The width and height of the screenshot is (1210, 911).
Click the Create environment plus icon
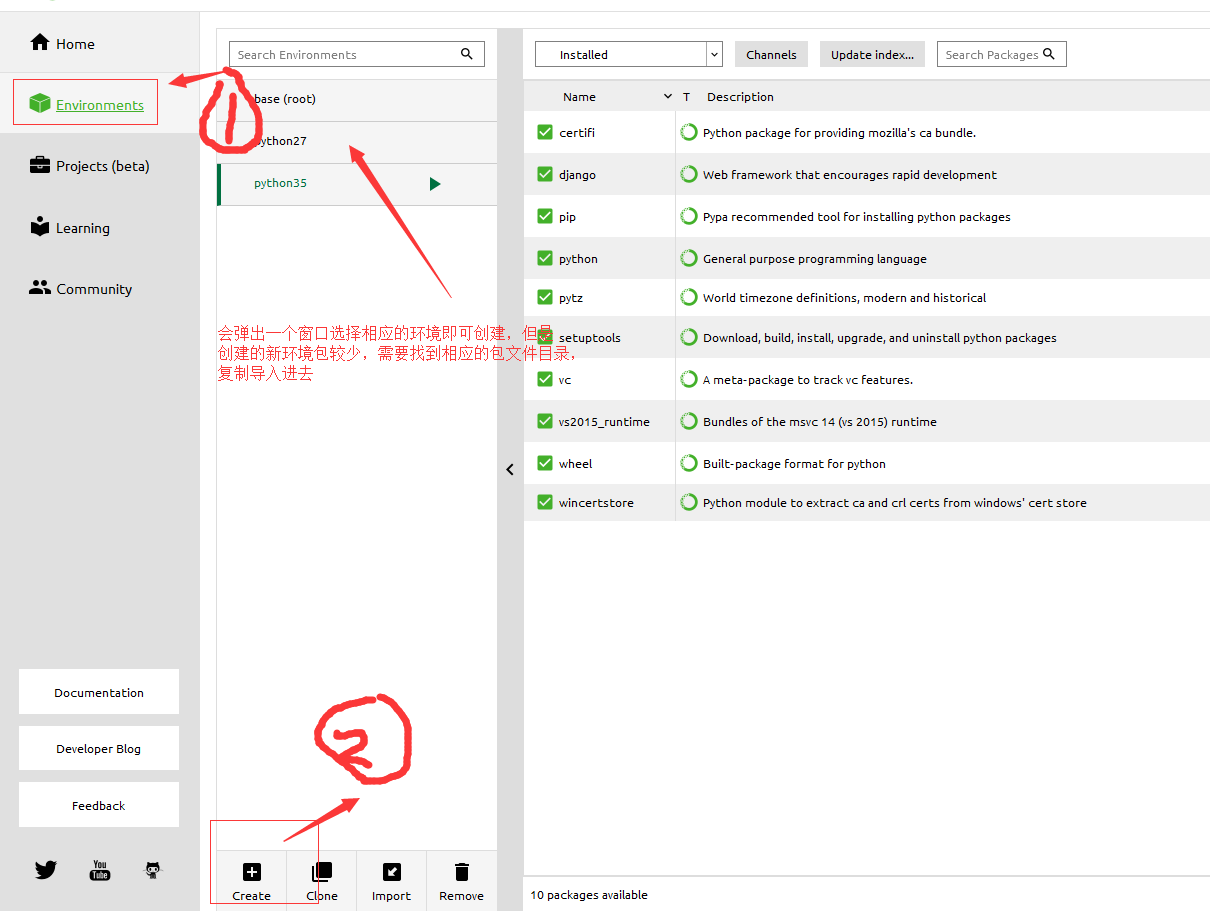[252, 872]
